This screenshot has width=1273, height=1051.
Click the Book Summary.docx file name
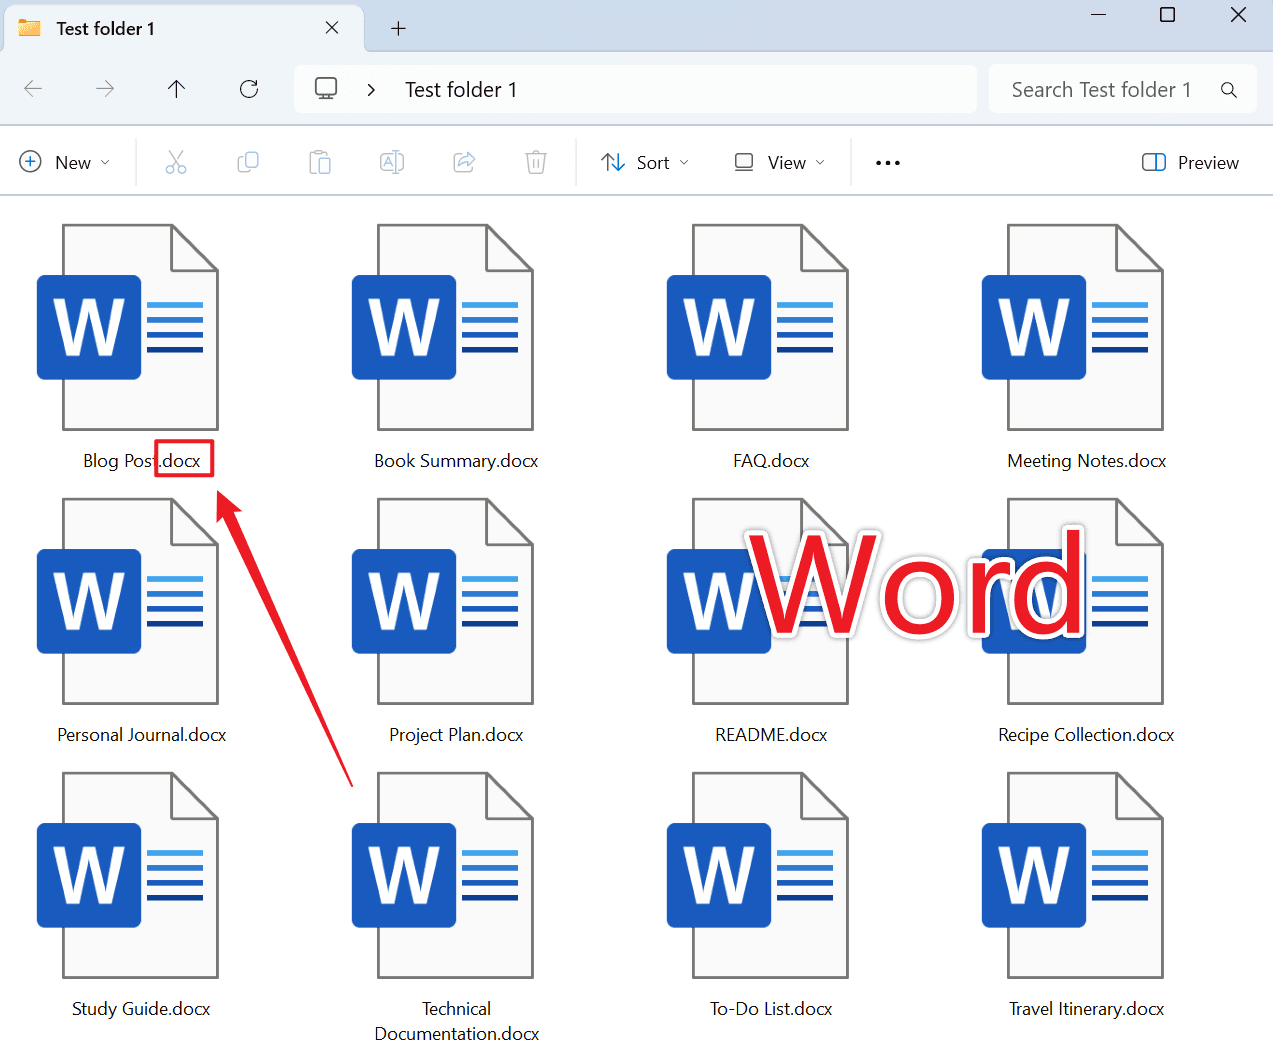(x=456, y=461)
